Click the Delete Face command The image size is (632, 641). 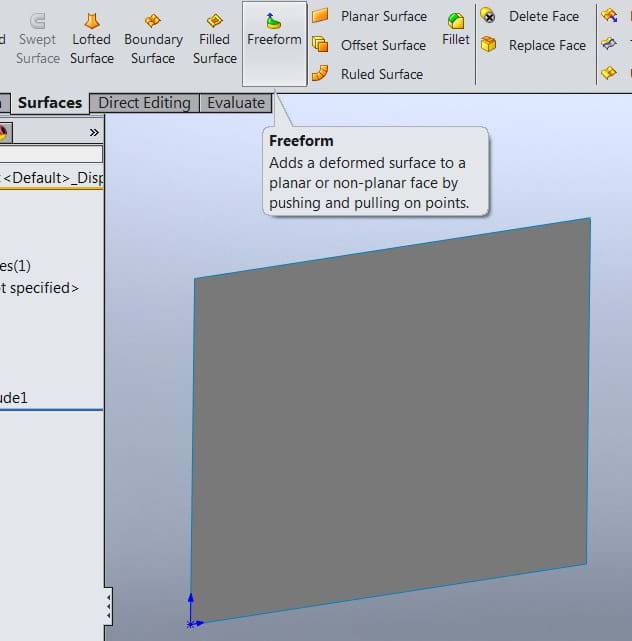tap(532, 16)
